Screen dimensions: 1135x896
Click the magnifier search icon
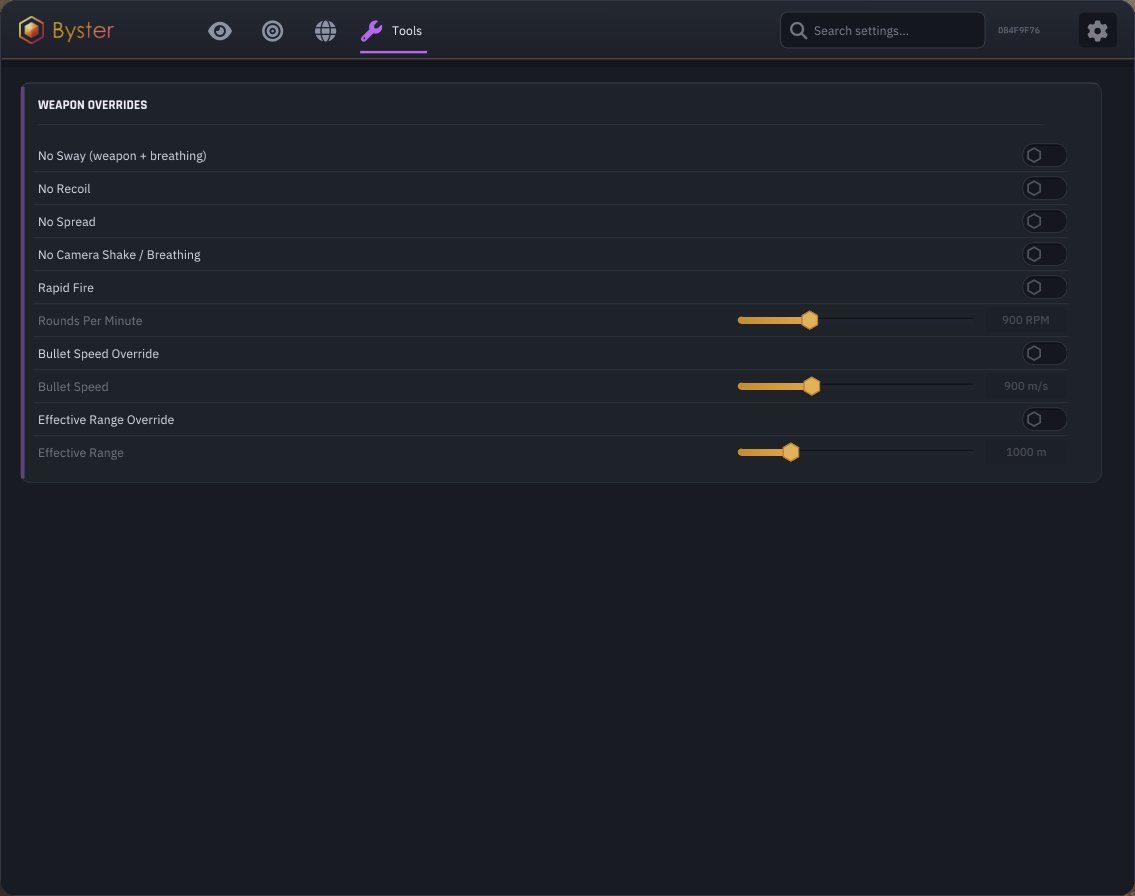point(798,30)
